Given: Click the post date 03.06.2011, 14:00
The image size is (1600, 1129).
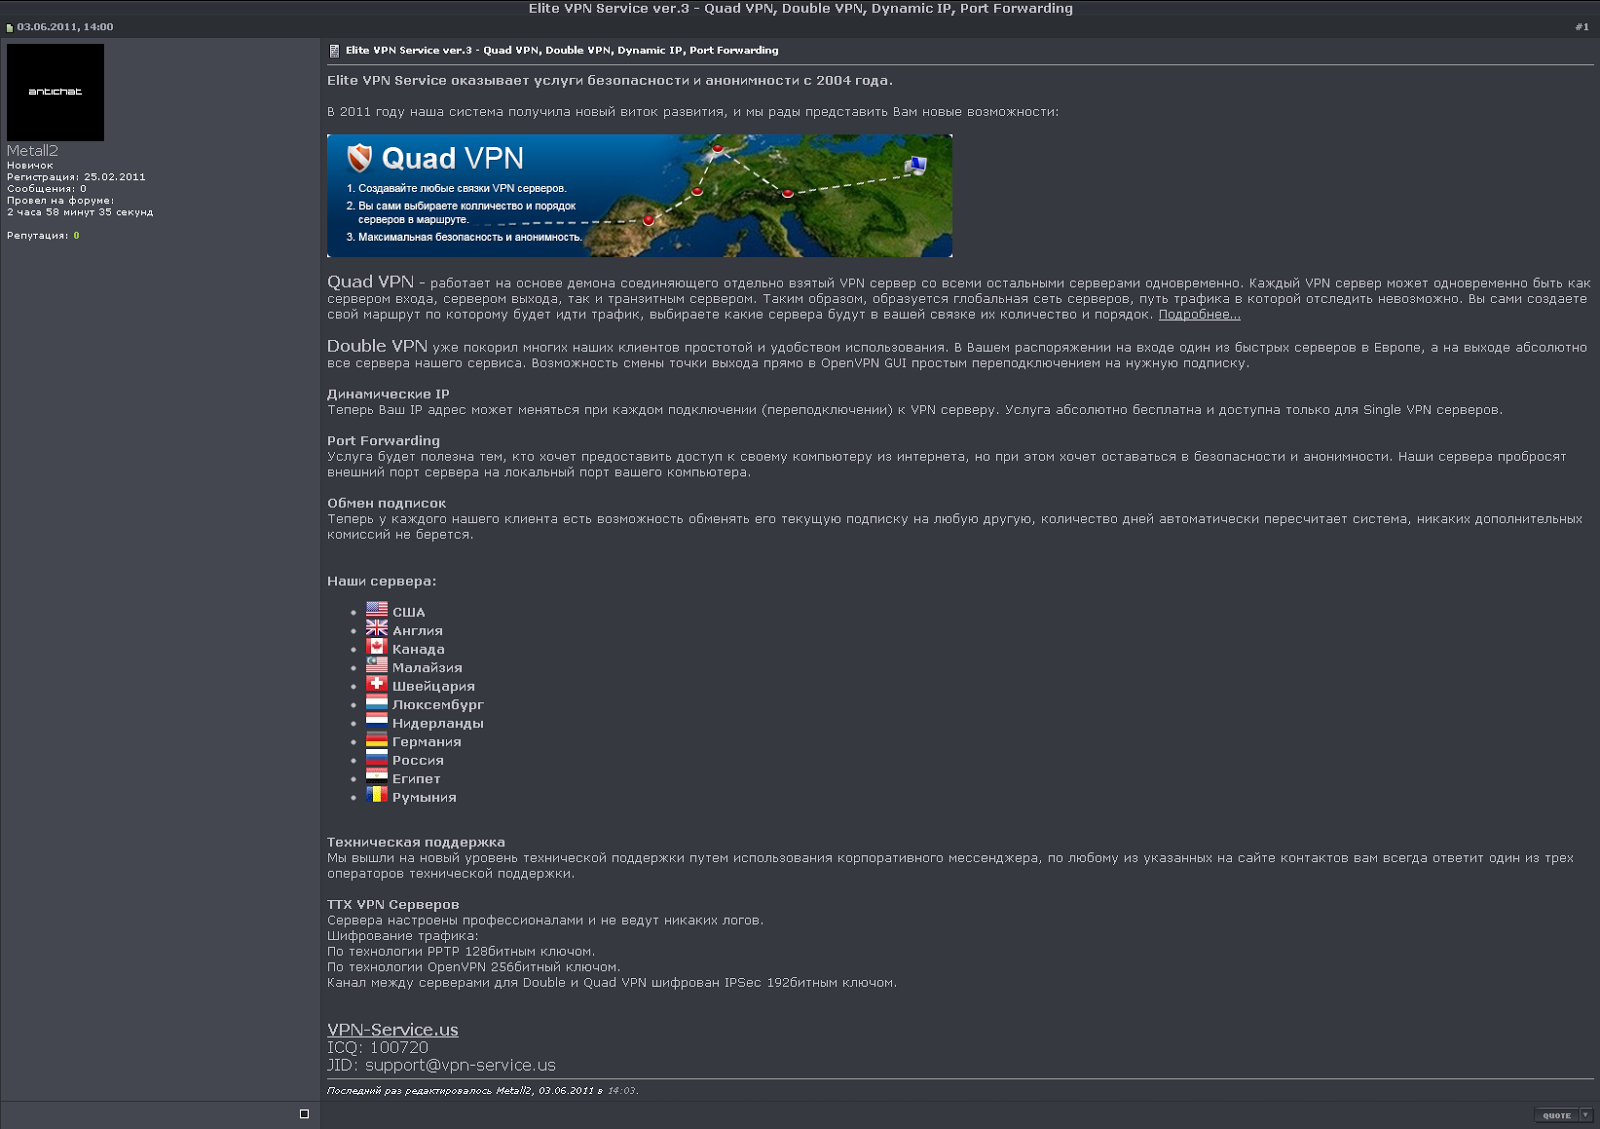Looking at the screenshot, I should pos(65,27).
